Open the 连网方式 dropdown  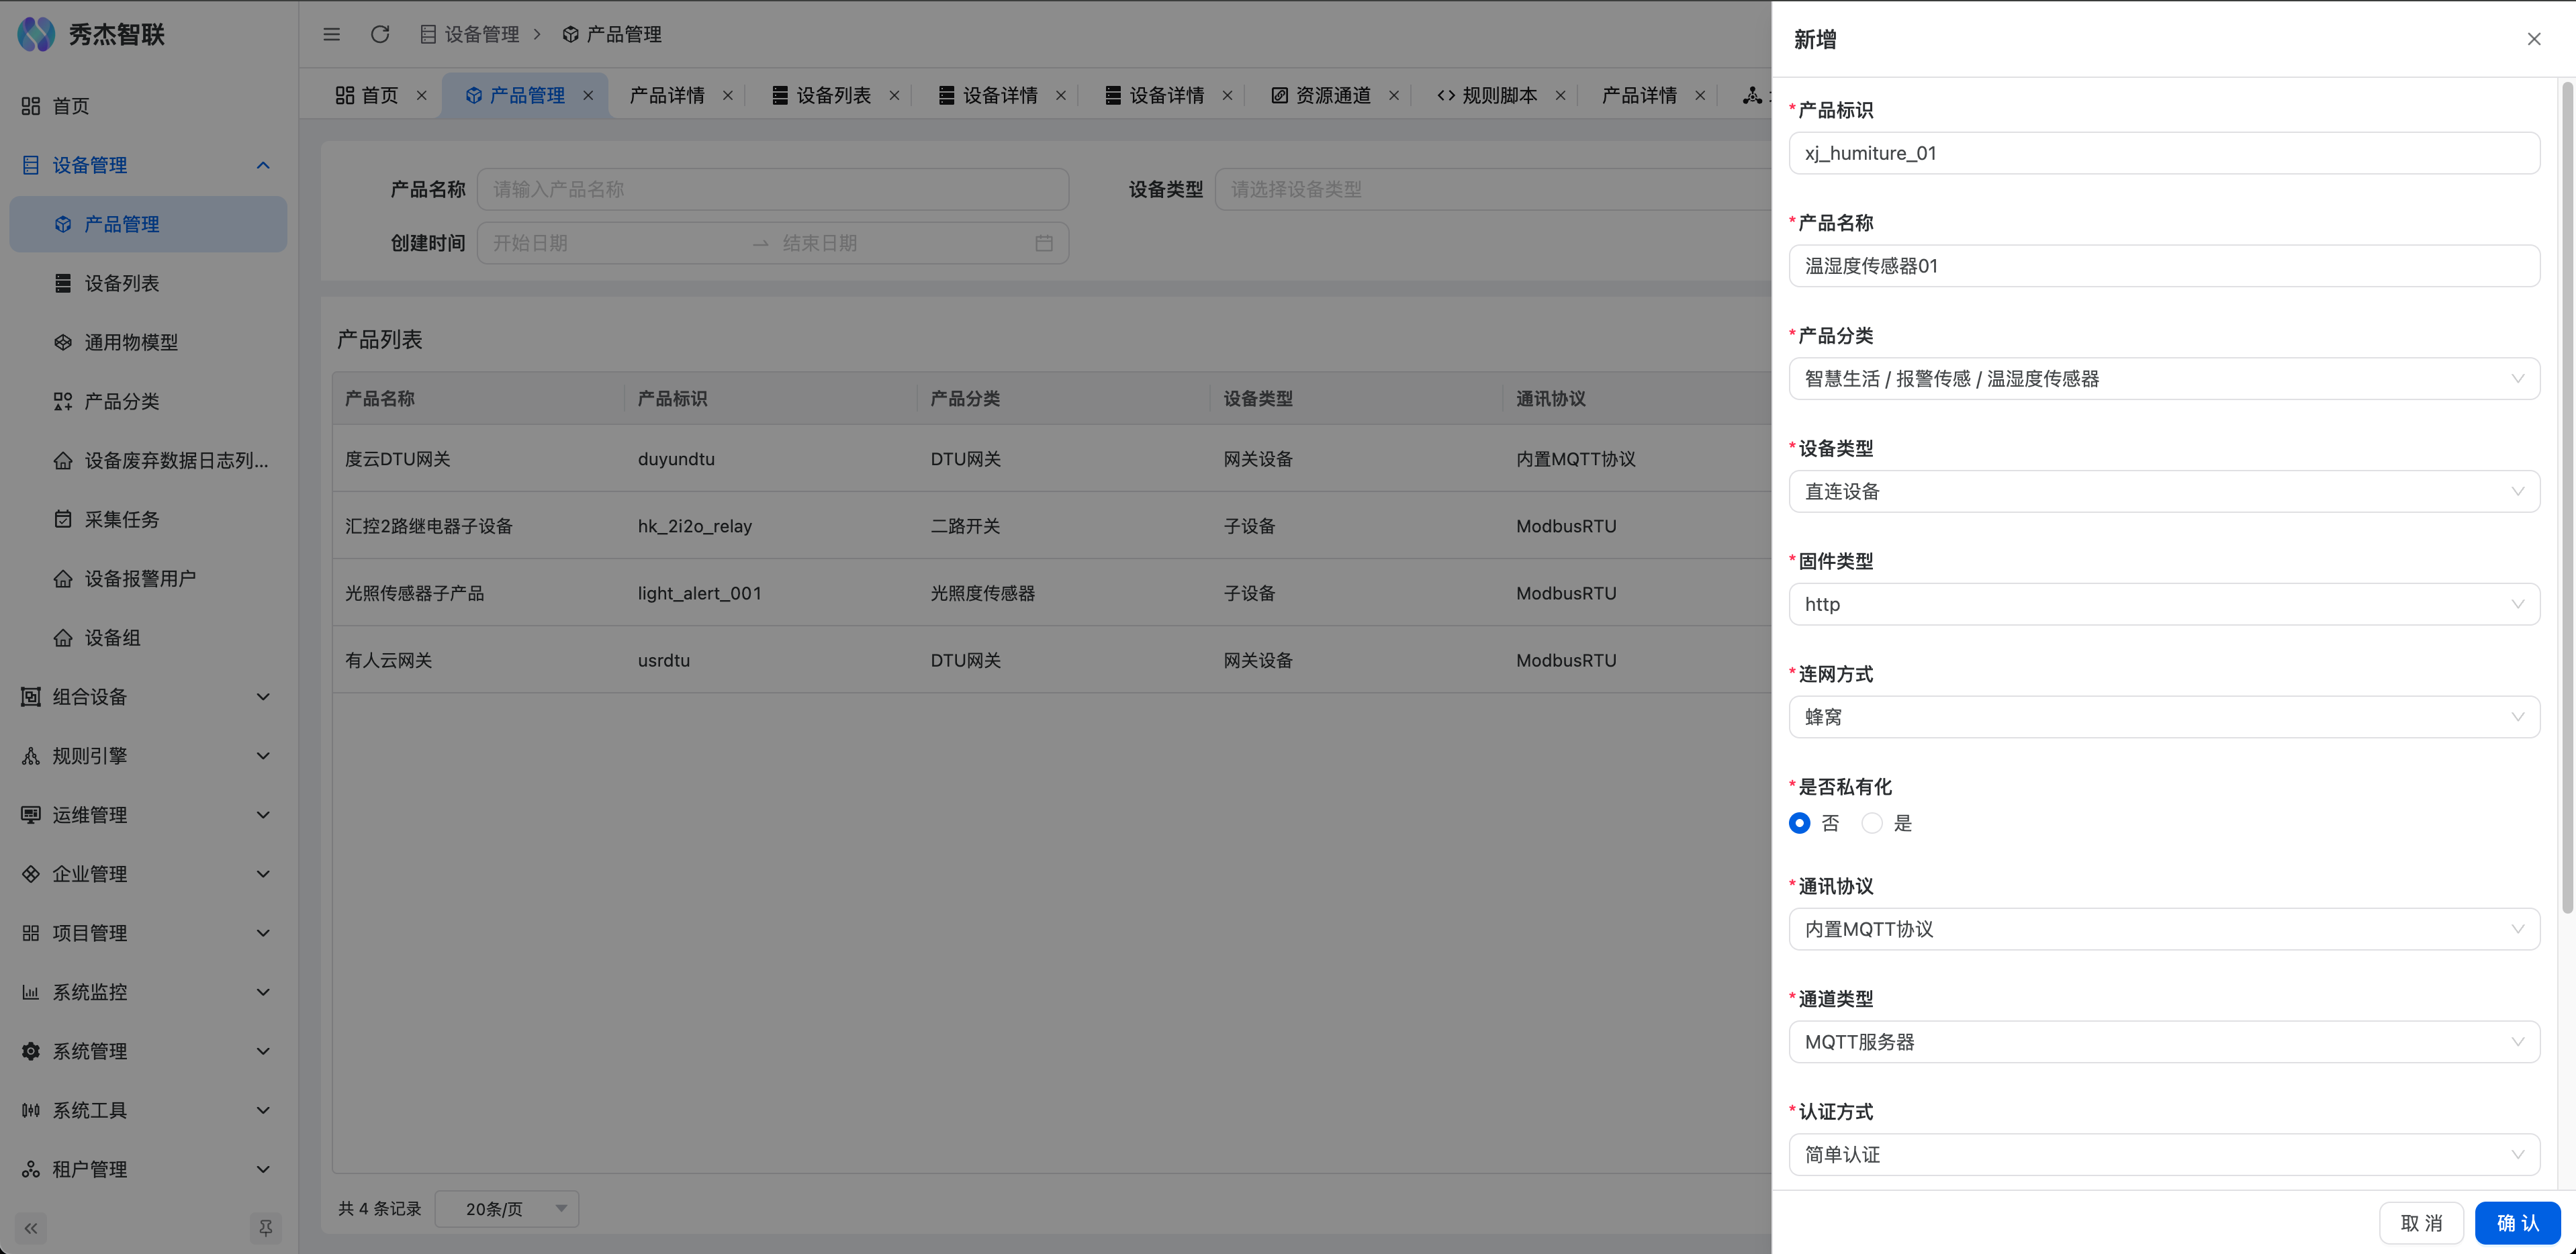click(x=2163, y=717)
